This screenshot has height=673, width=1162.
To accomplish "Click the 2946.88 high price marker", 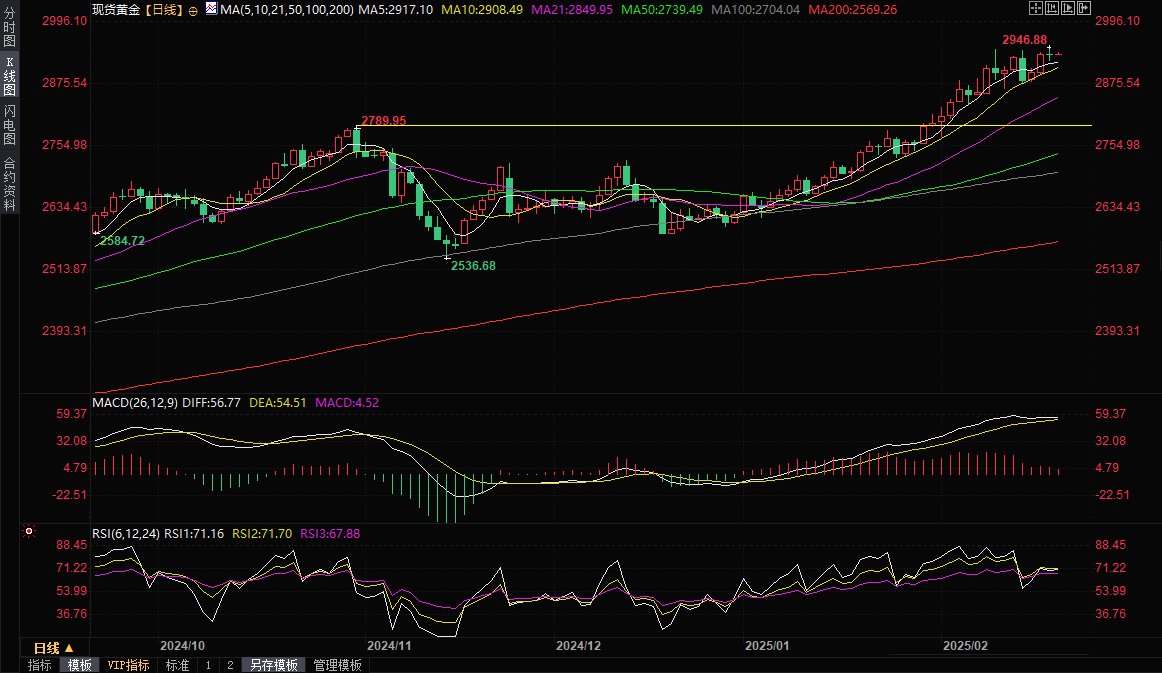I will click(1022, 40).
